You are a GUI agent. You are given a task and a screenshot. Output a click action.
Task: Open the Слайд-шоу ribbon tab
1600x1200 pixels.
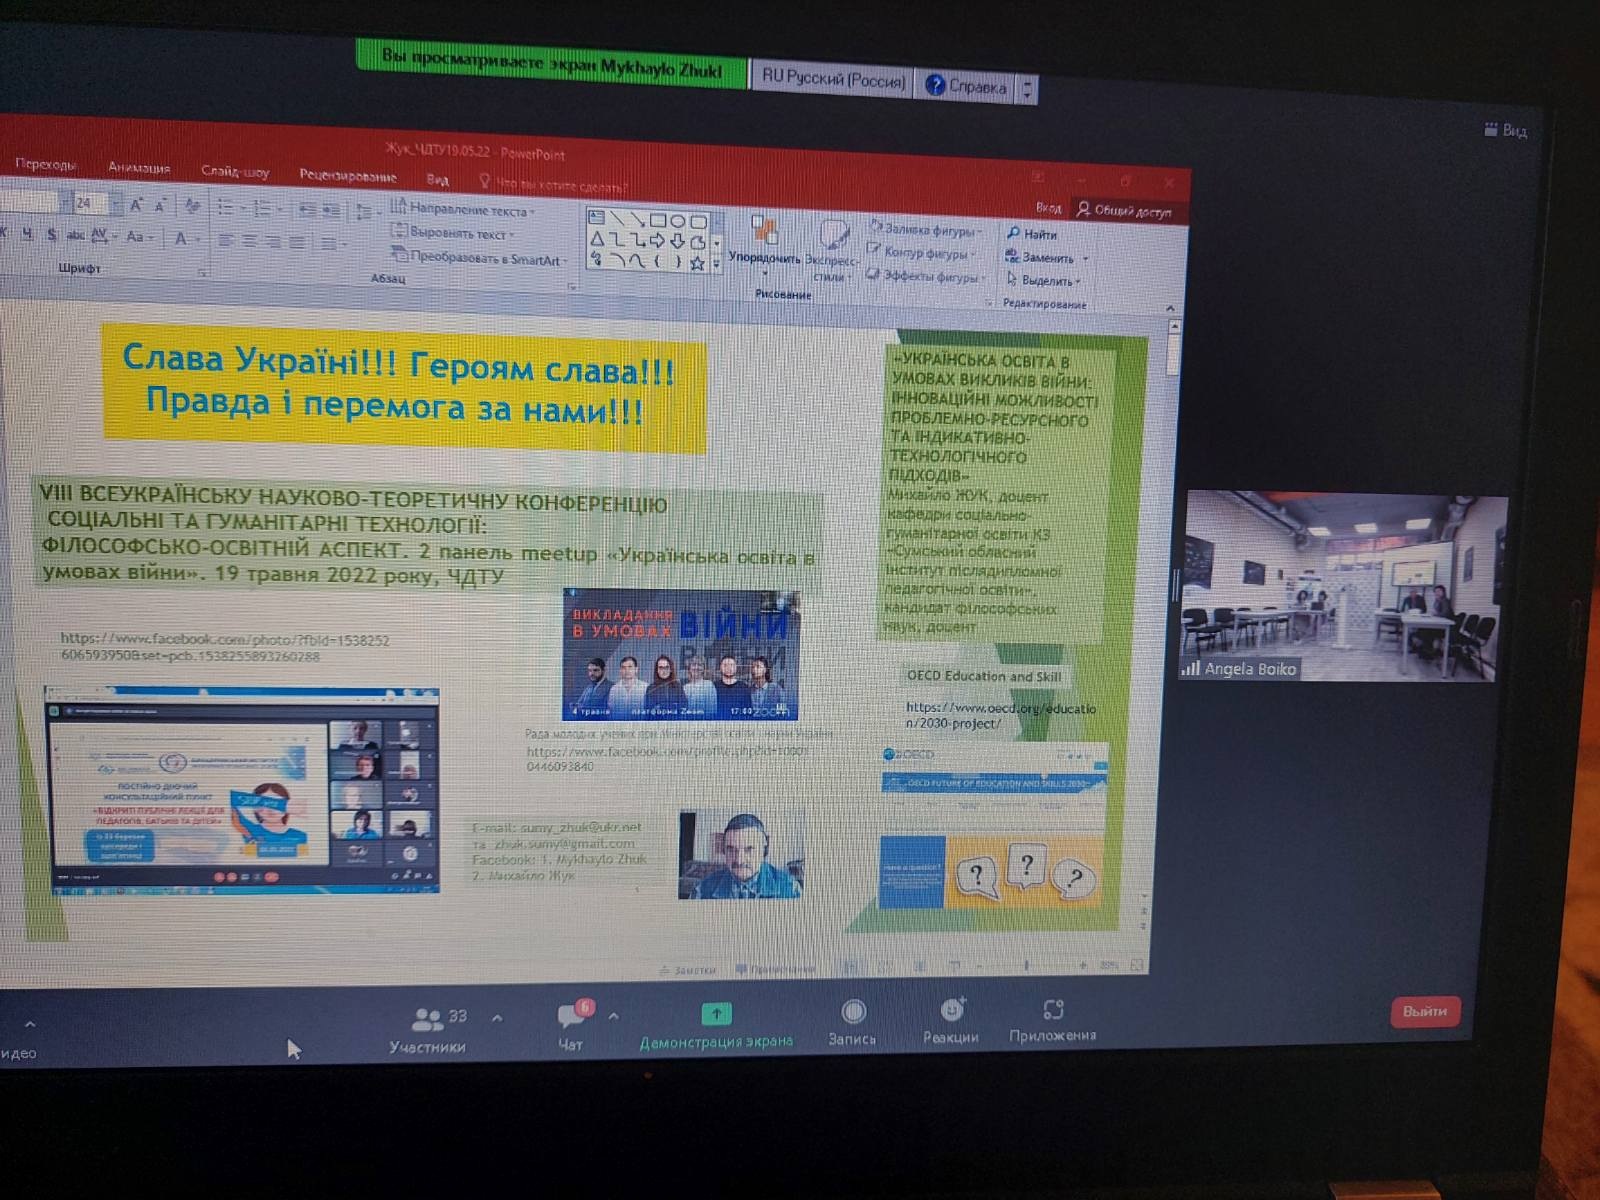pos(235,172)
